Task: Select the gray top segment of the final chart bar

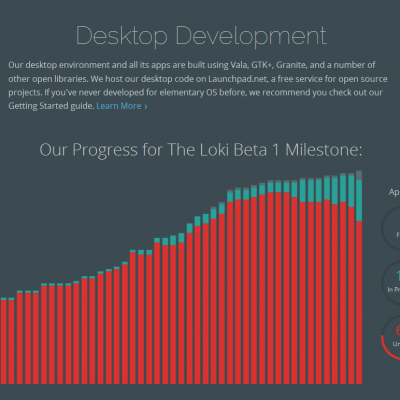Action: pyautogui.click(x=359, y=175)
